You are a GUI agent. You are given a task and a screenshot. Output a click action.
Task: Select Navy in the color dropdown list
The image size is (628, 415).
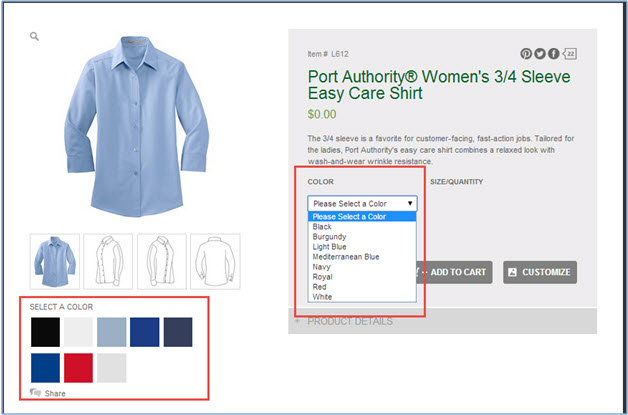pos(323,266)
